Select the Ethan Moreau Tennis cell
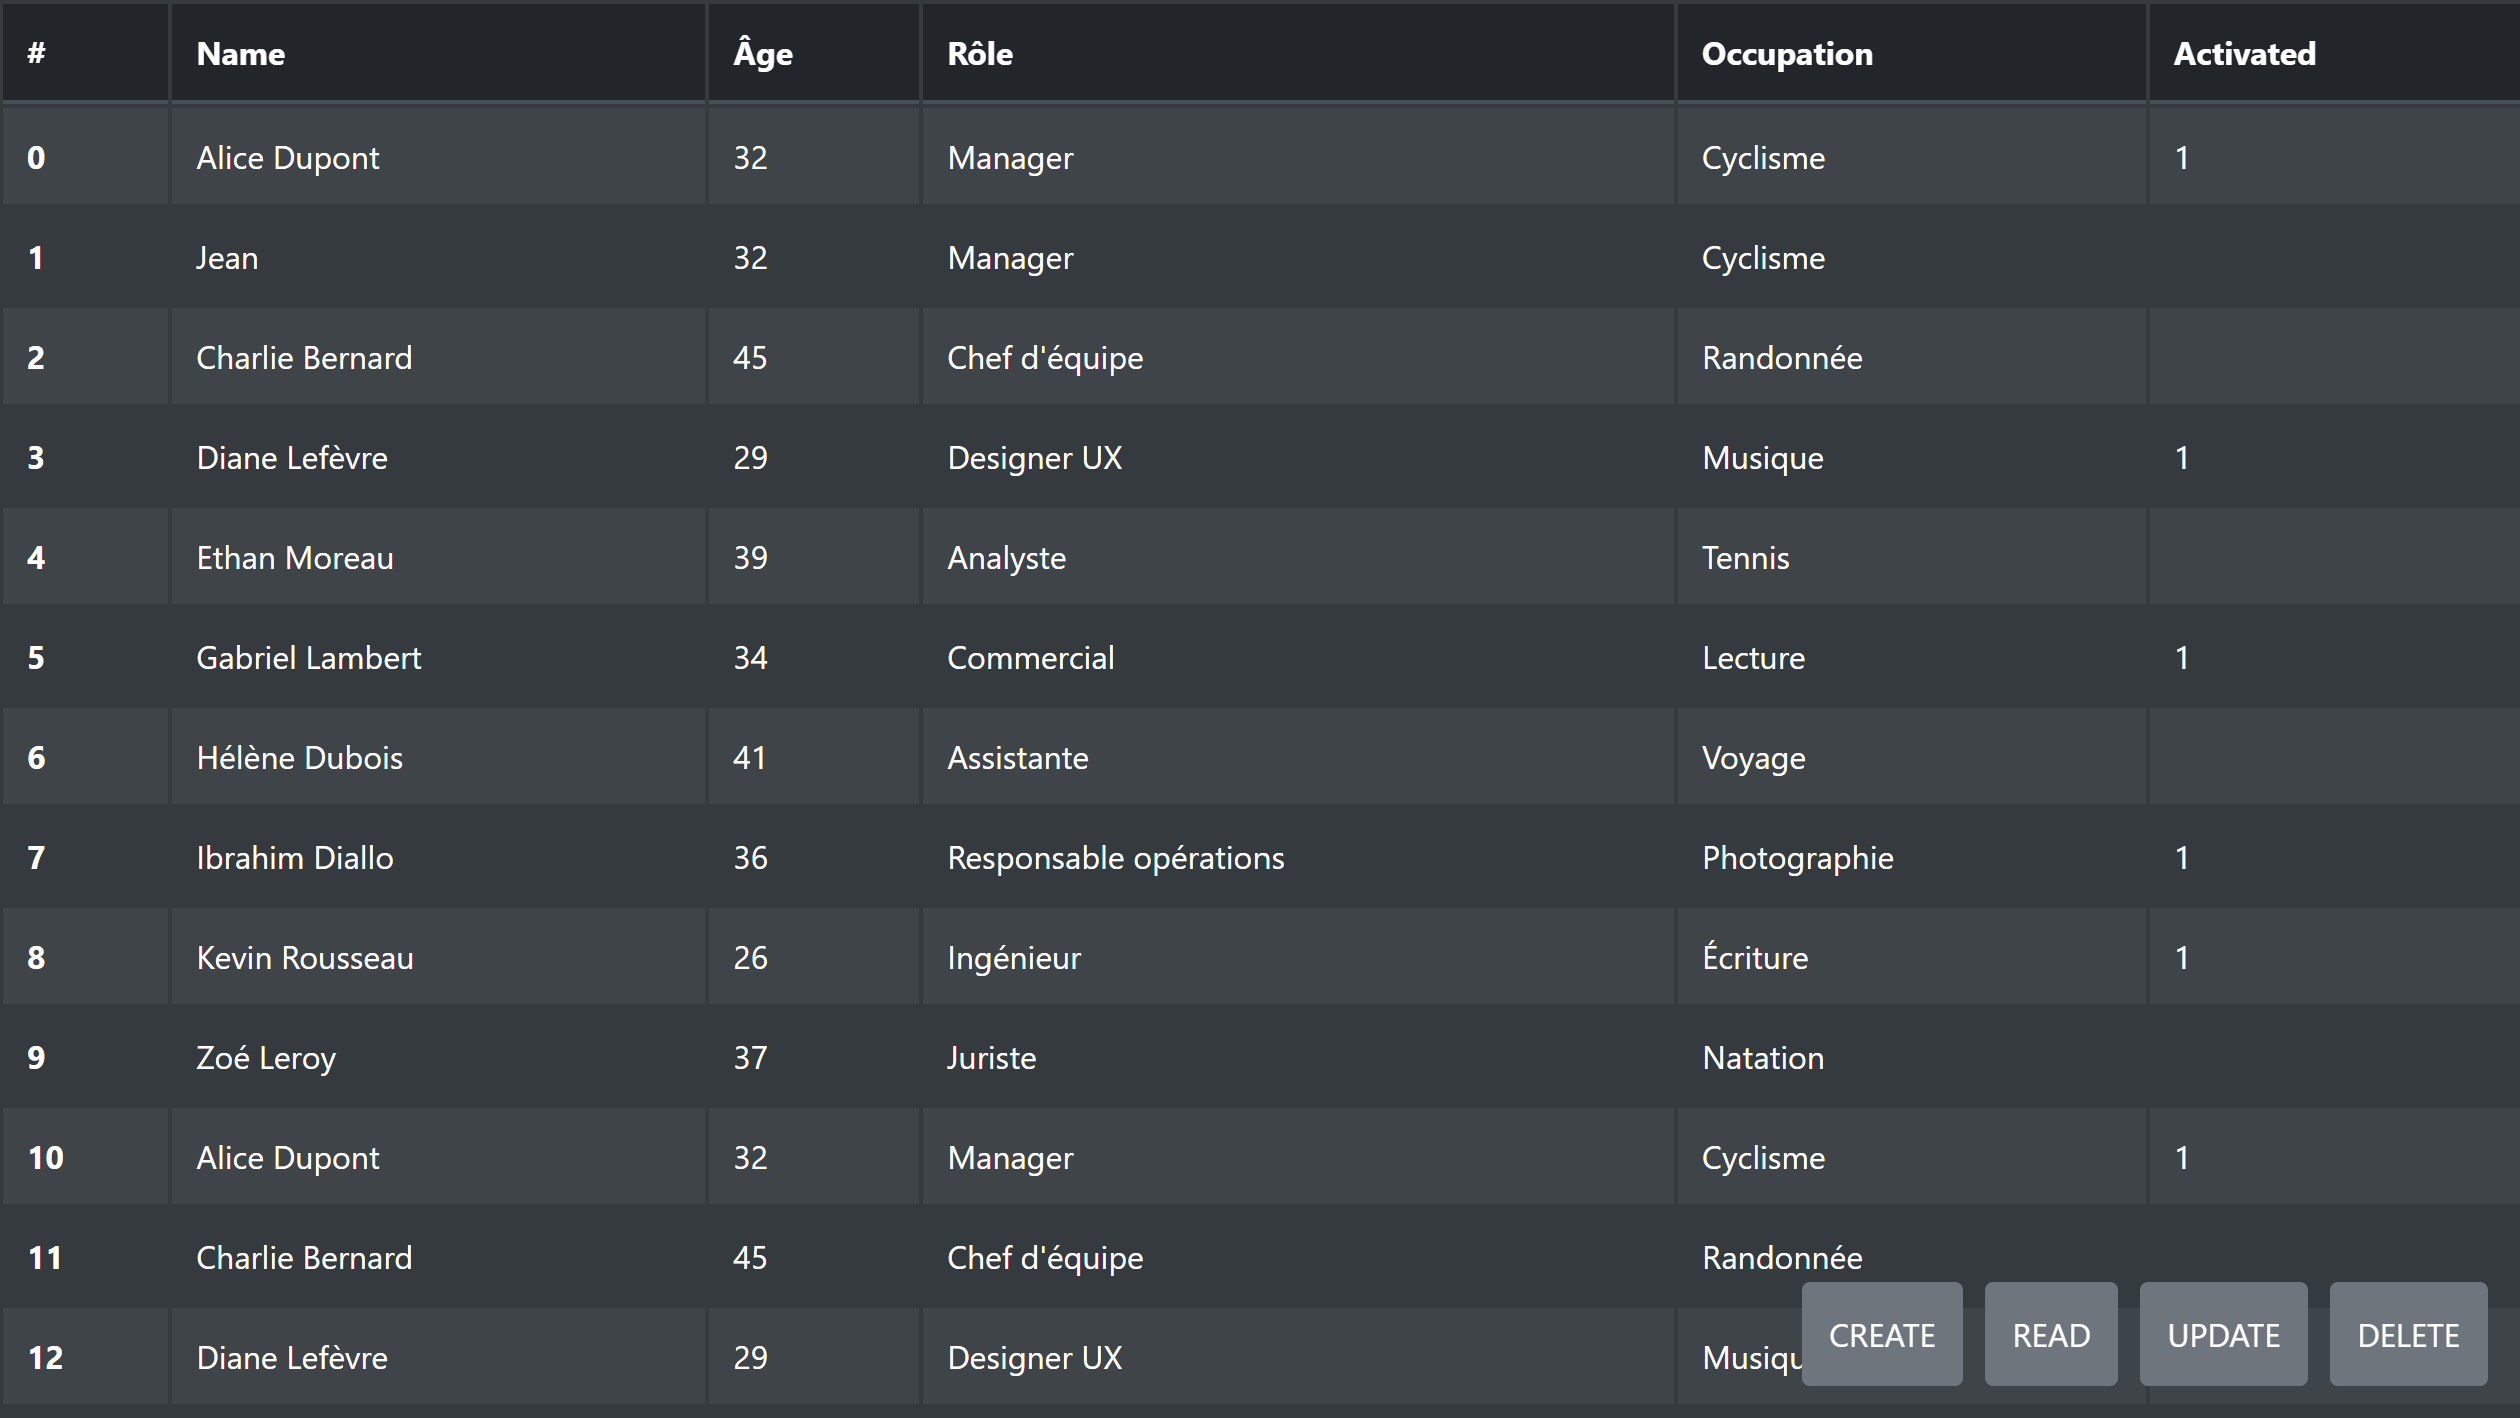This screenshot has width=2520, height=1418. click(x=1911, y=557)
